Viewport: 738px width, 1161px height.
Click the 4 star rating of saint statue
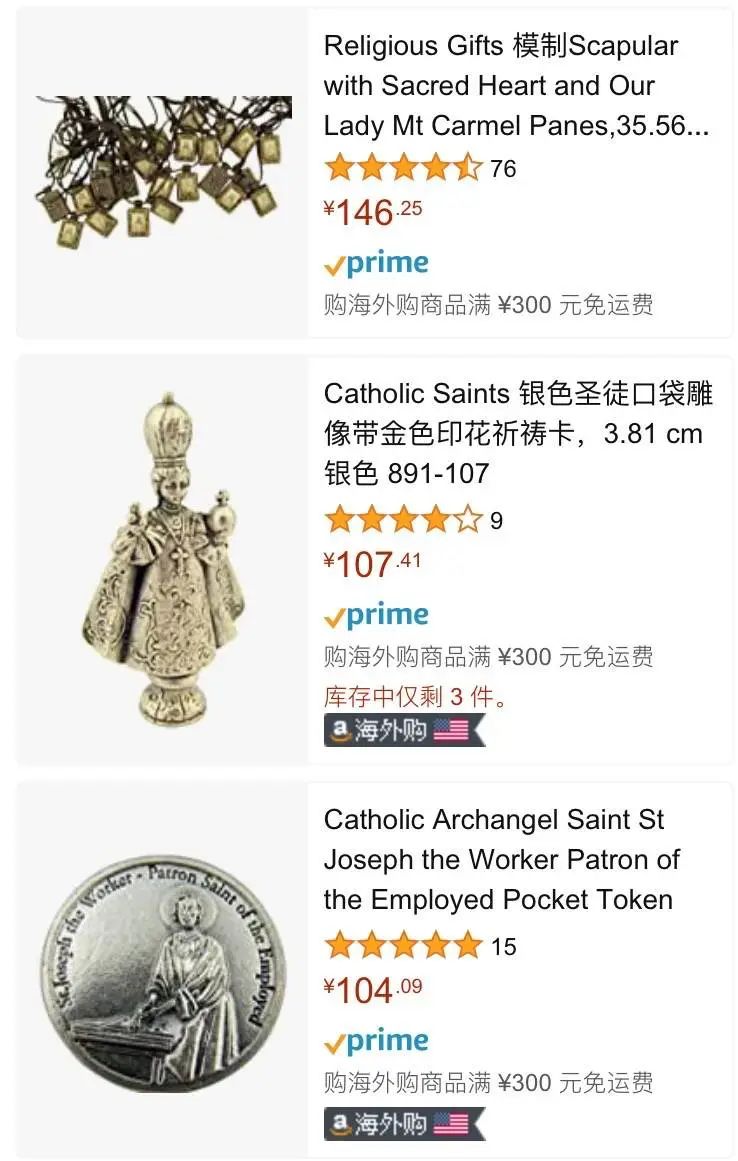(x=403, y=520)
